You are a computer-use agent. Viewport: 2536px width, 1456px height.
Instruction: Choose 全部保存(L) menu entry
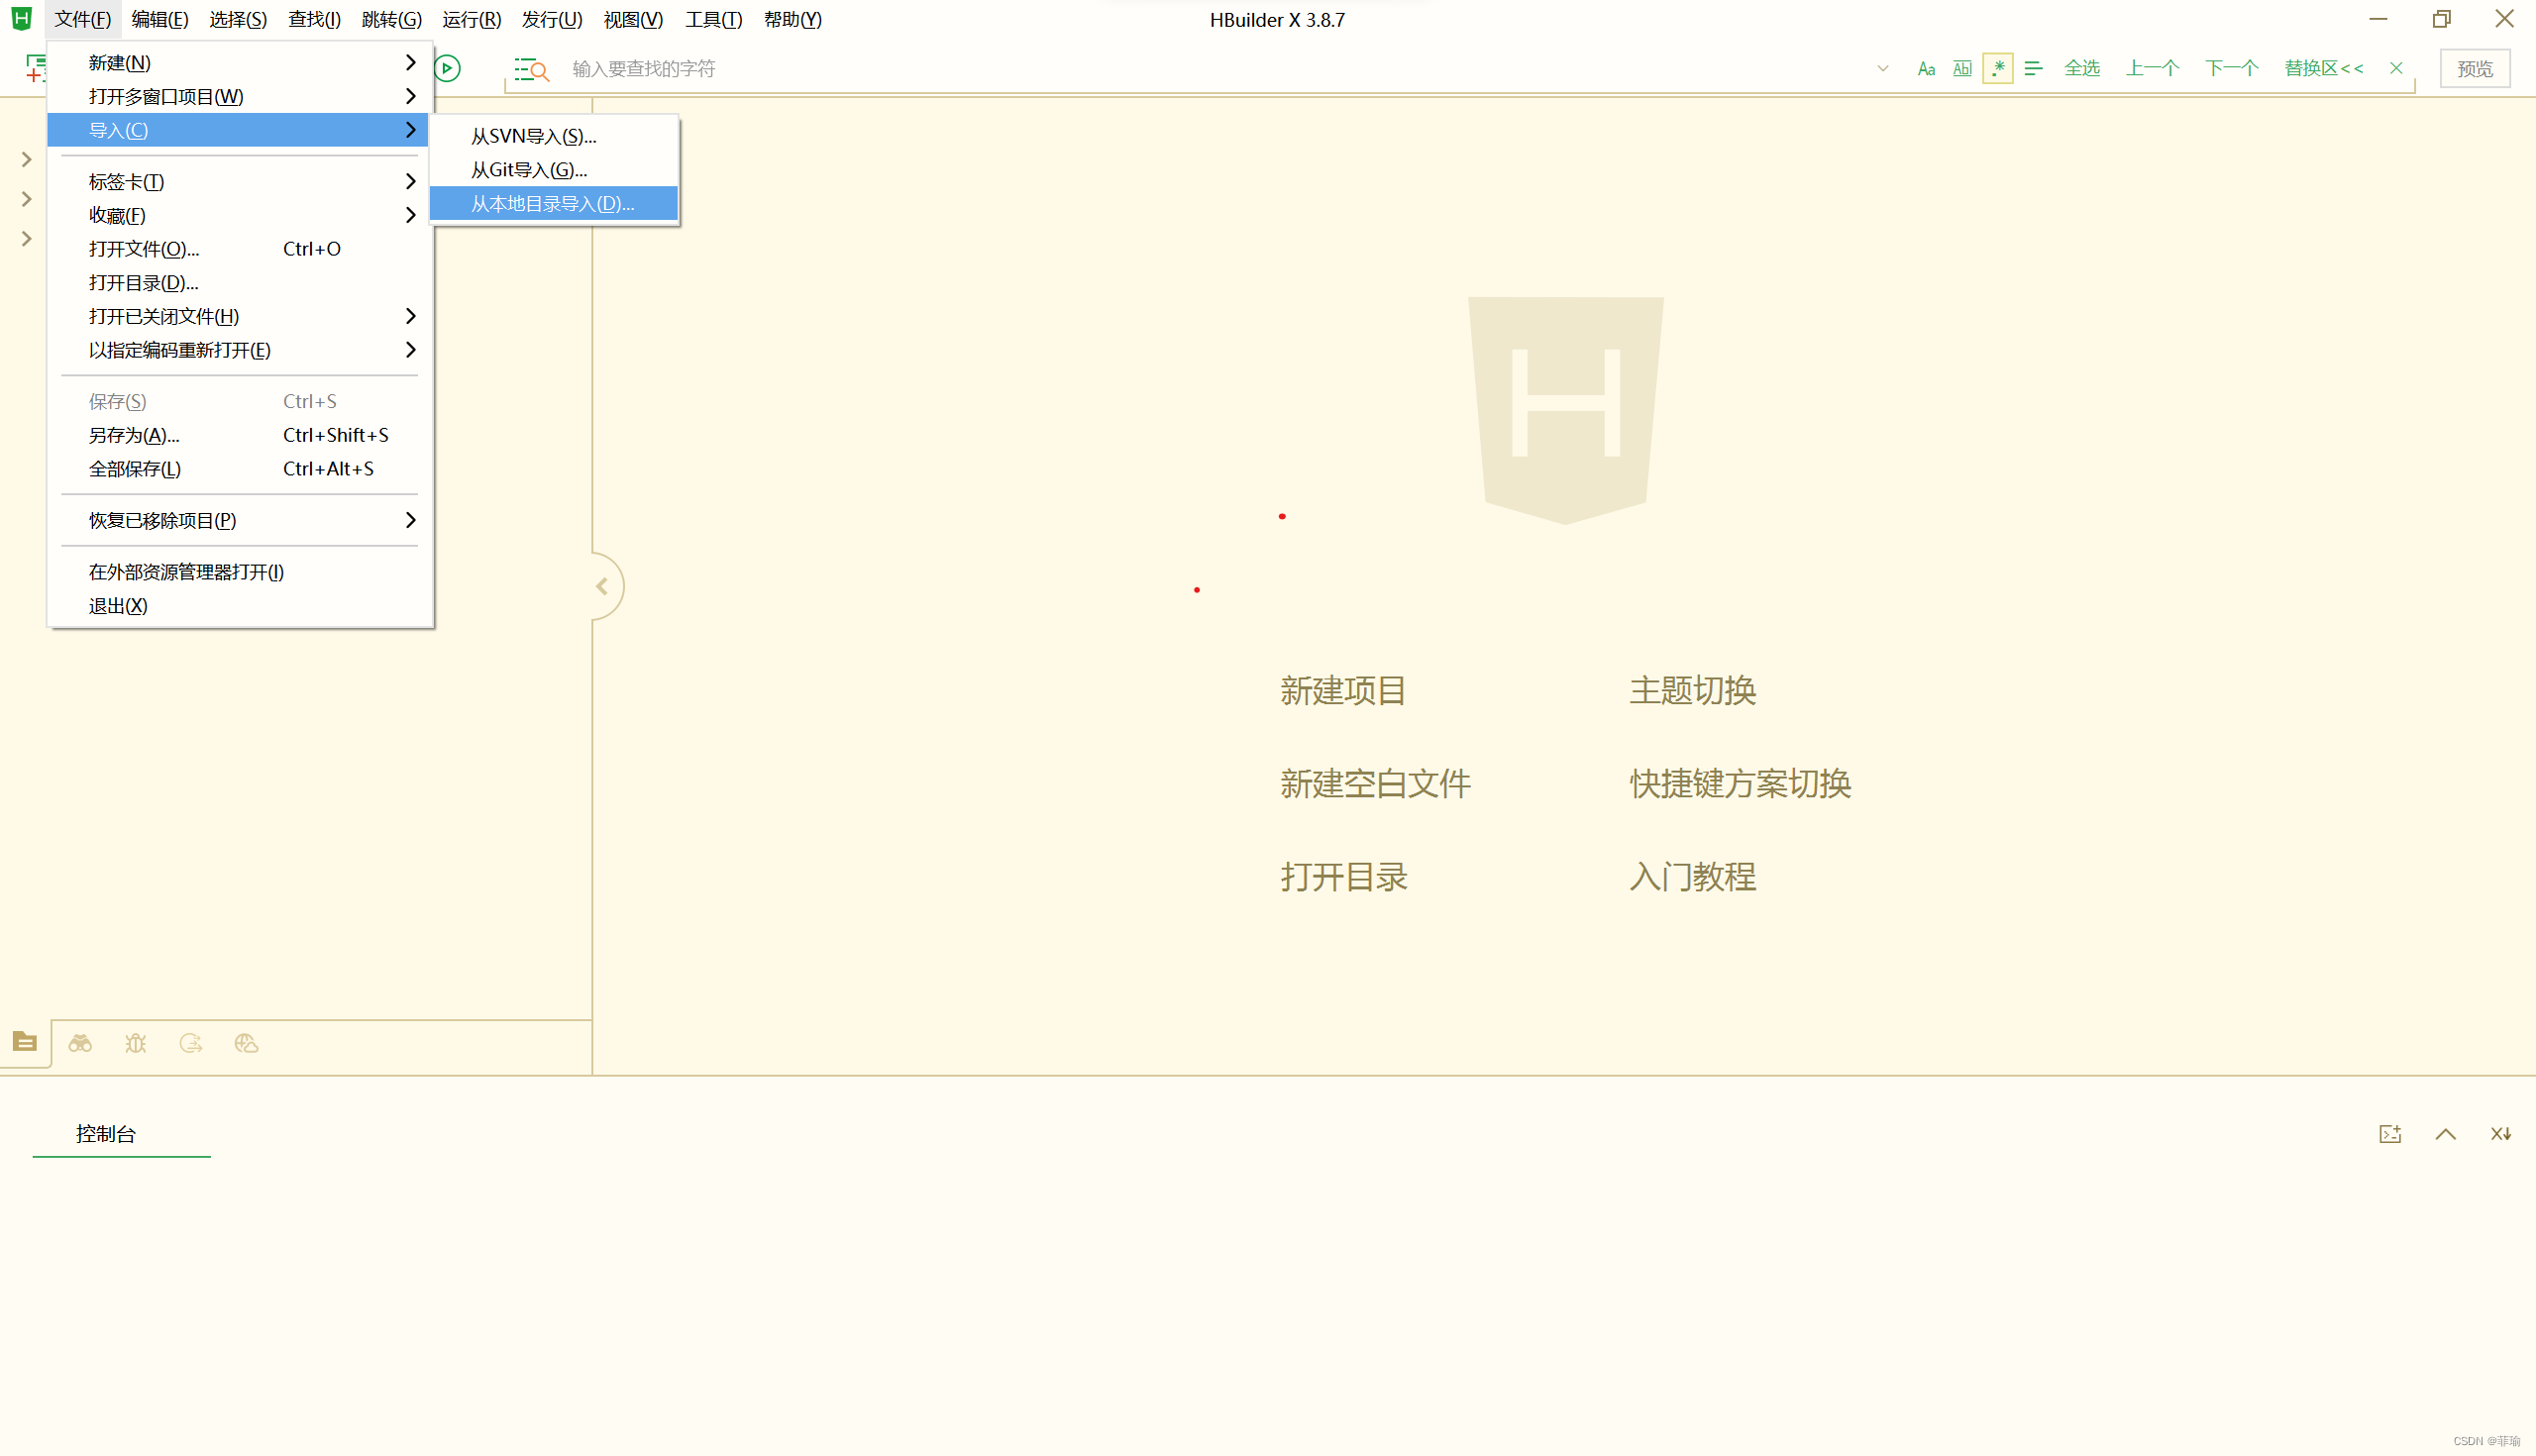(x=239, y=469)
